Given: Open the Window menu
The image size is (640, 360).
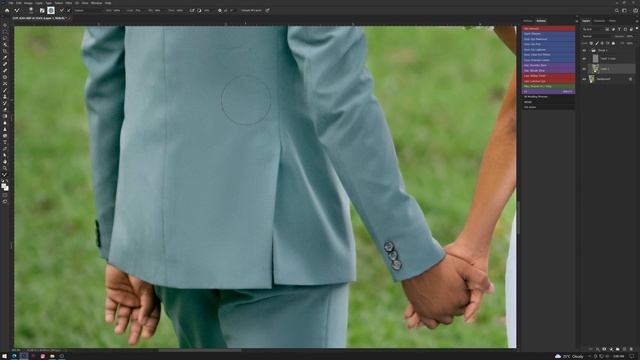Looking at the screenshot, I should tap(96, 3).
